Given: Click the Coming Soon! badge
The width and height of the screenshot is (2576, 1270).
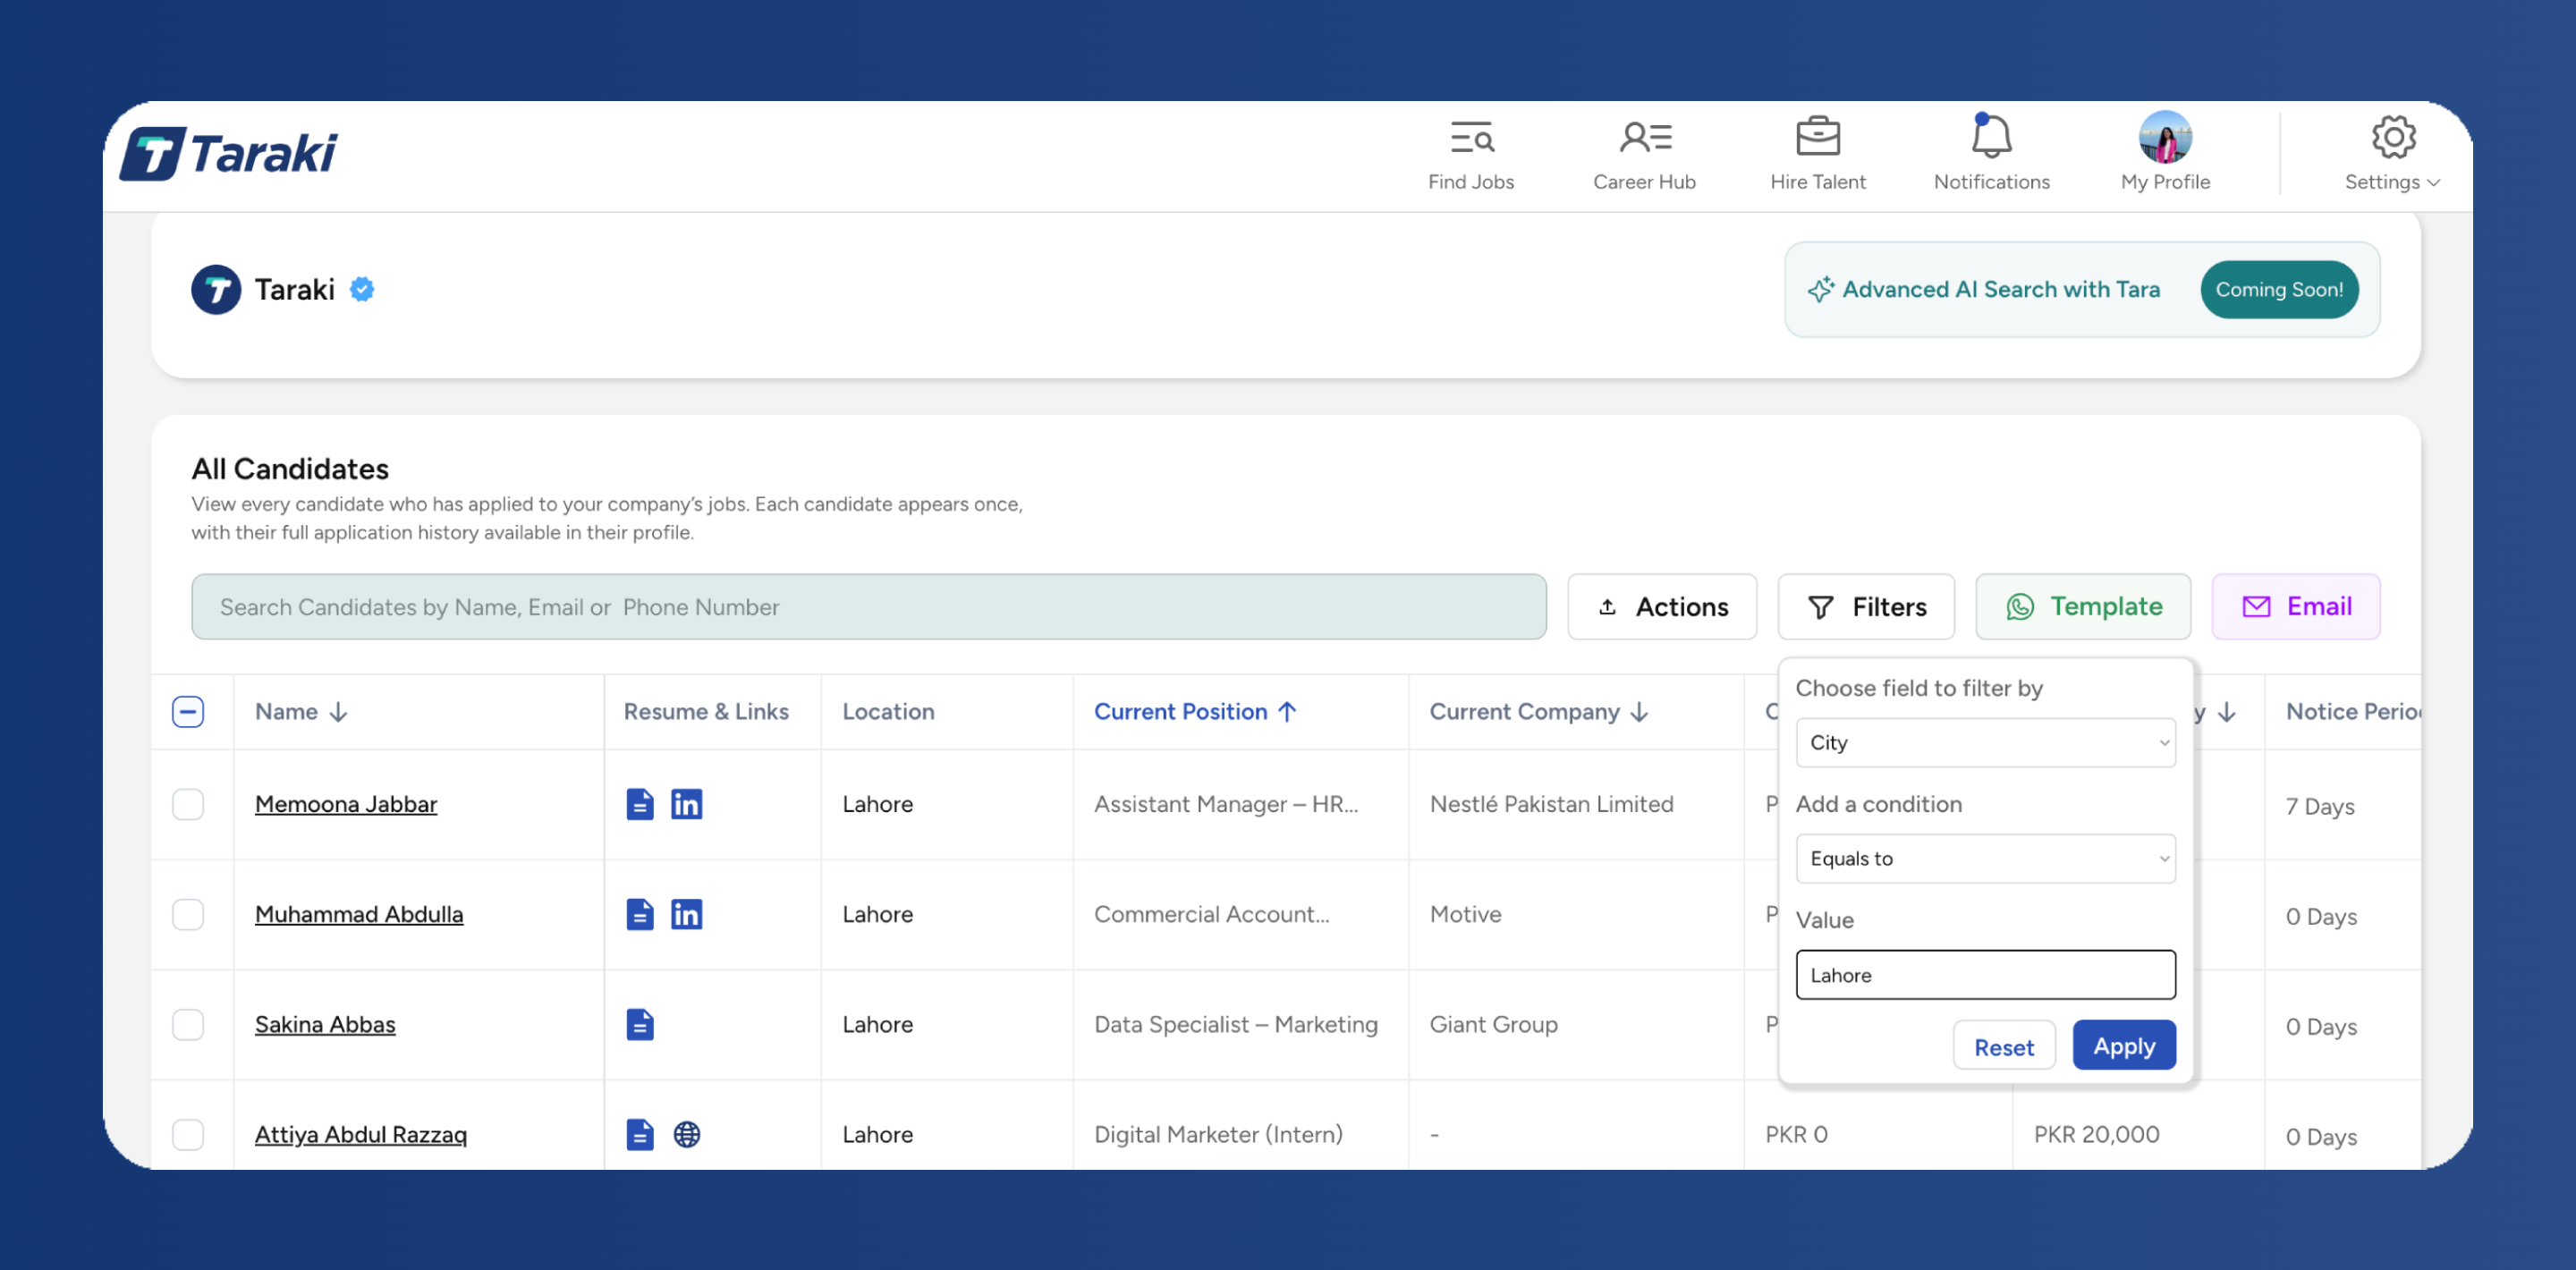Looking at the screenshot, I should point(2279,290).
